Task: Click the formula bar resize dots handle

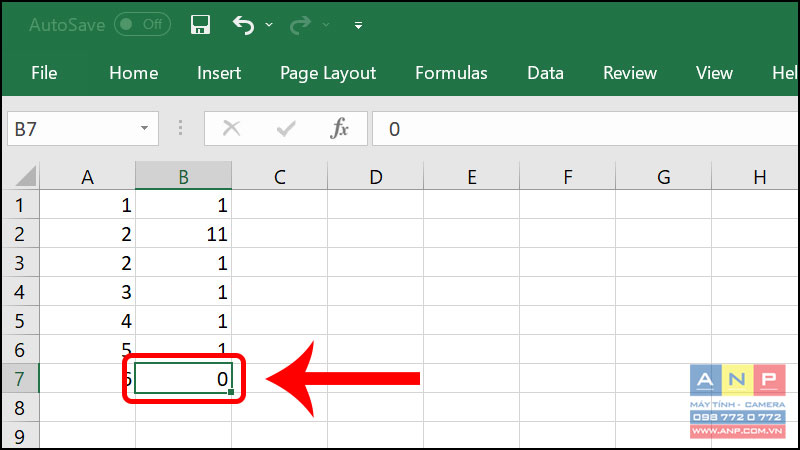Action: [180, 128]
